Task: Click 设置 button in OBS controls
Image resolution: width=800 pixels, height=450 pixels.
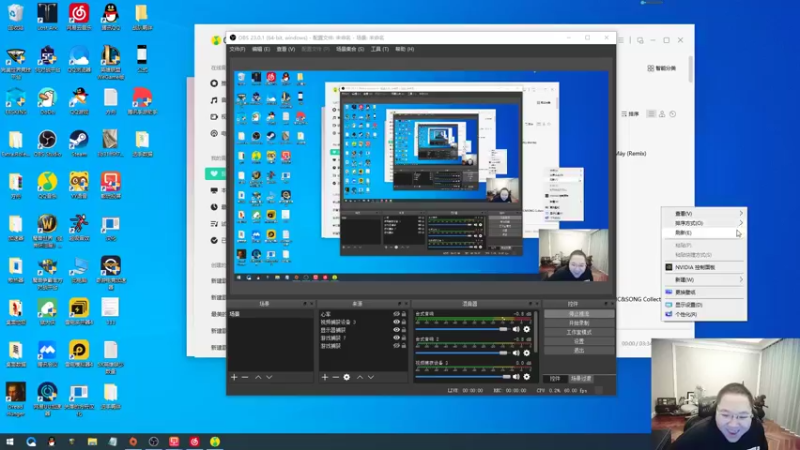Action: (579, 341)
